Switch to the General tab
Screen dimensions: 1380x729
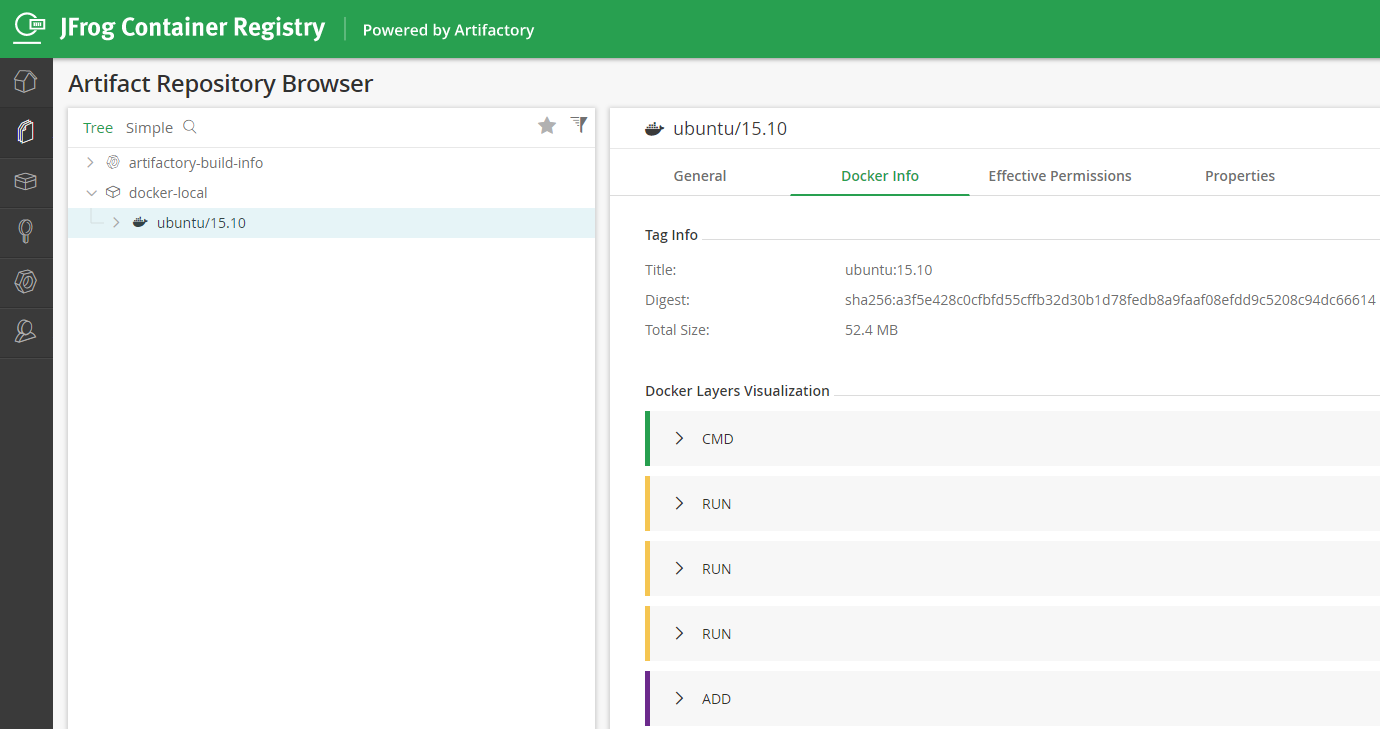(x=700, y=176)
